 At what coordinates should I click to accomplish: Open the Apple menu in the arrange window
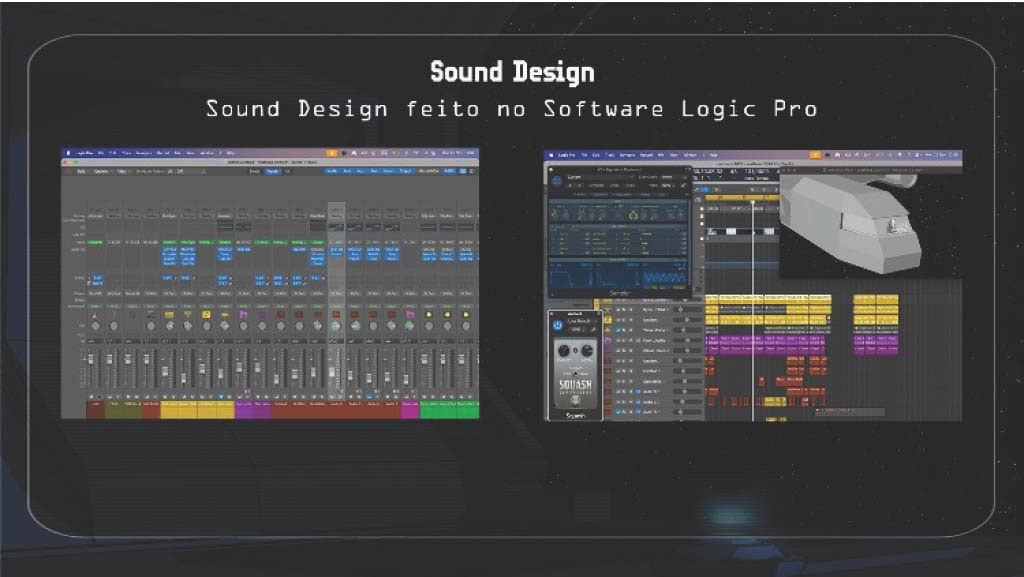tap(552, 155)
